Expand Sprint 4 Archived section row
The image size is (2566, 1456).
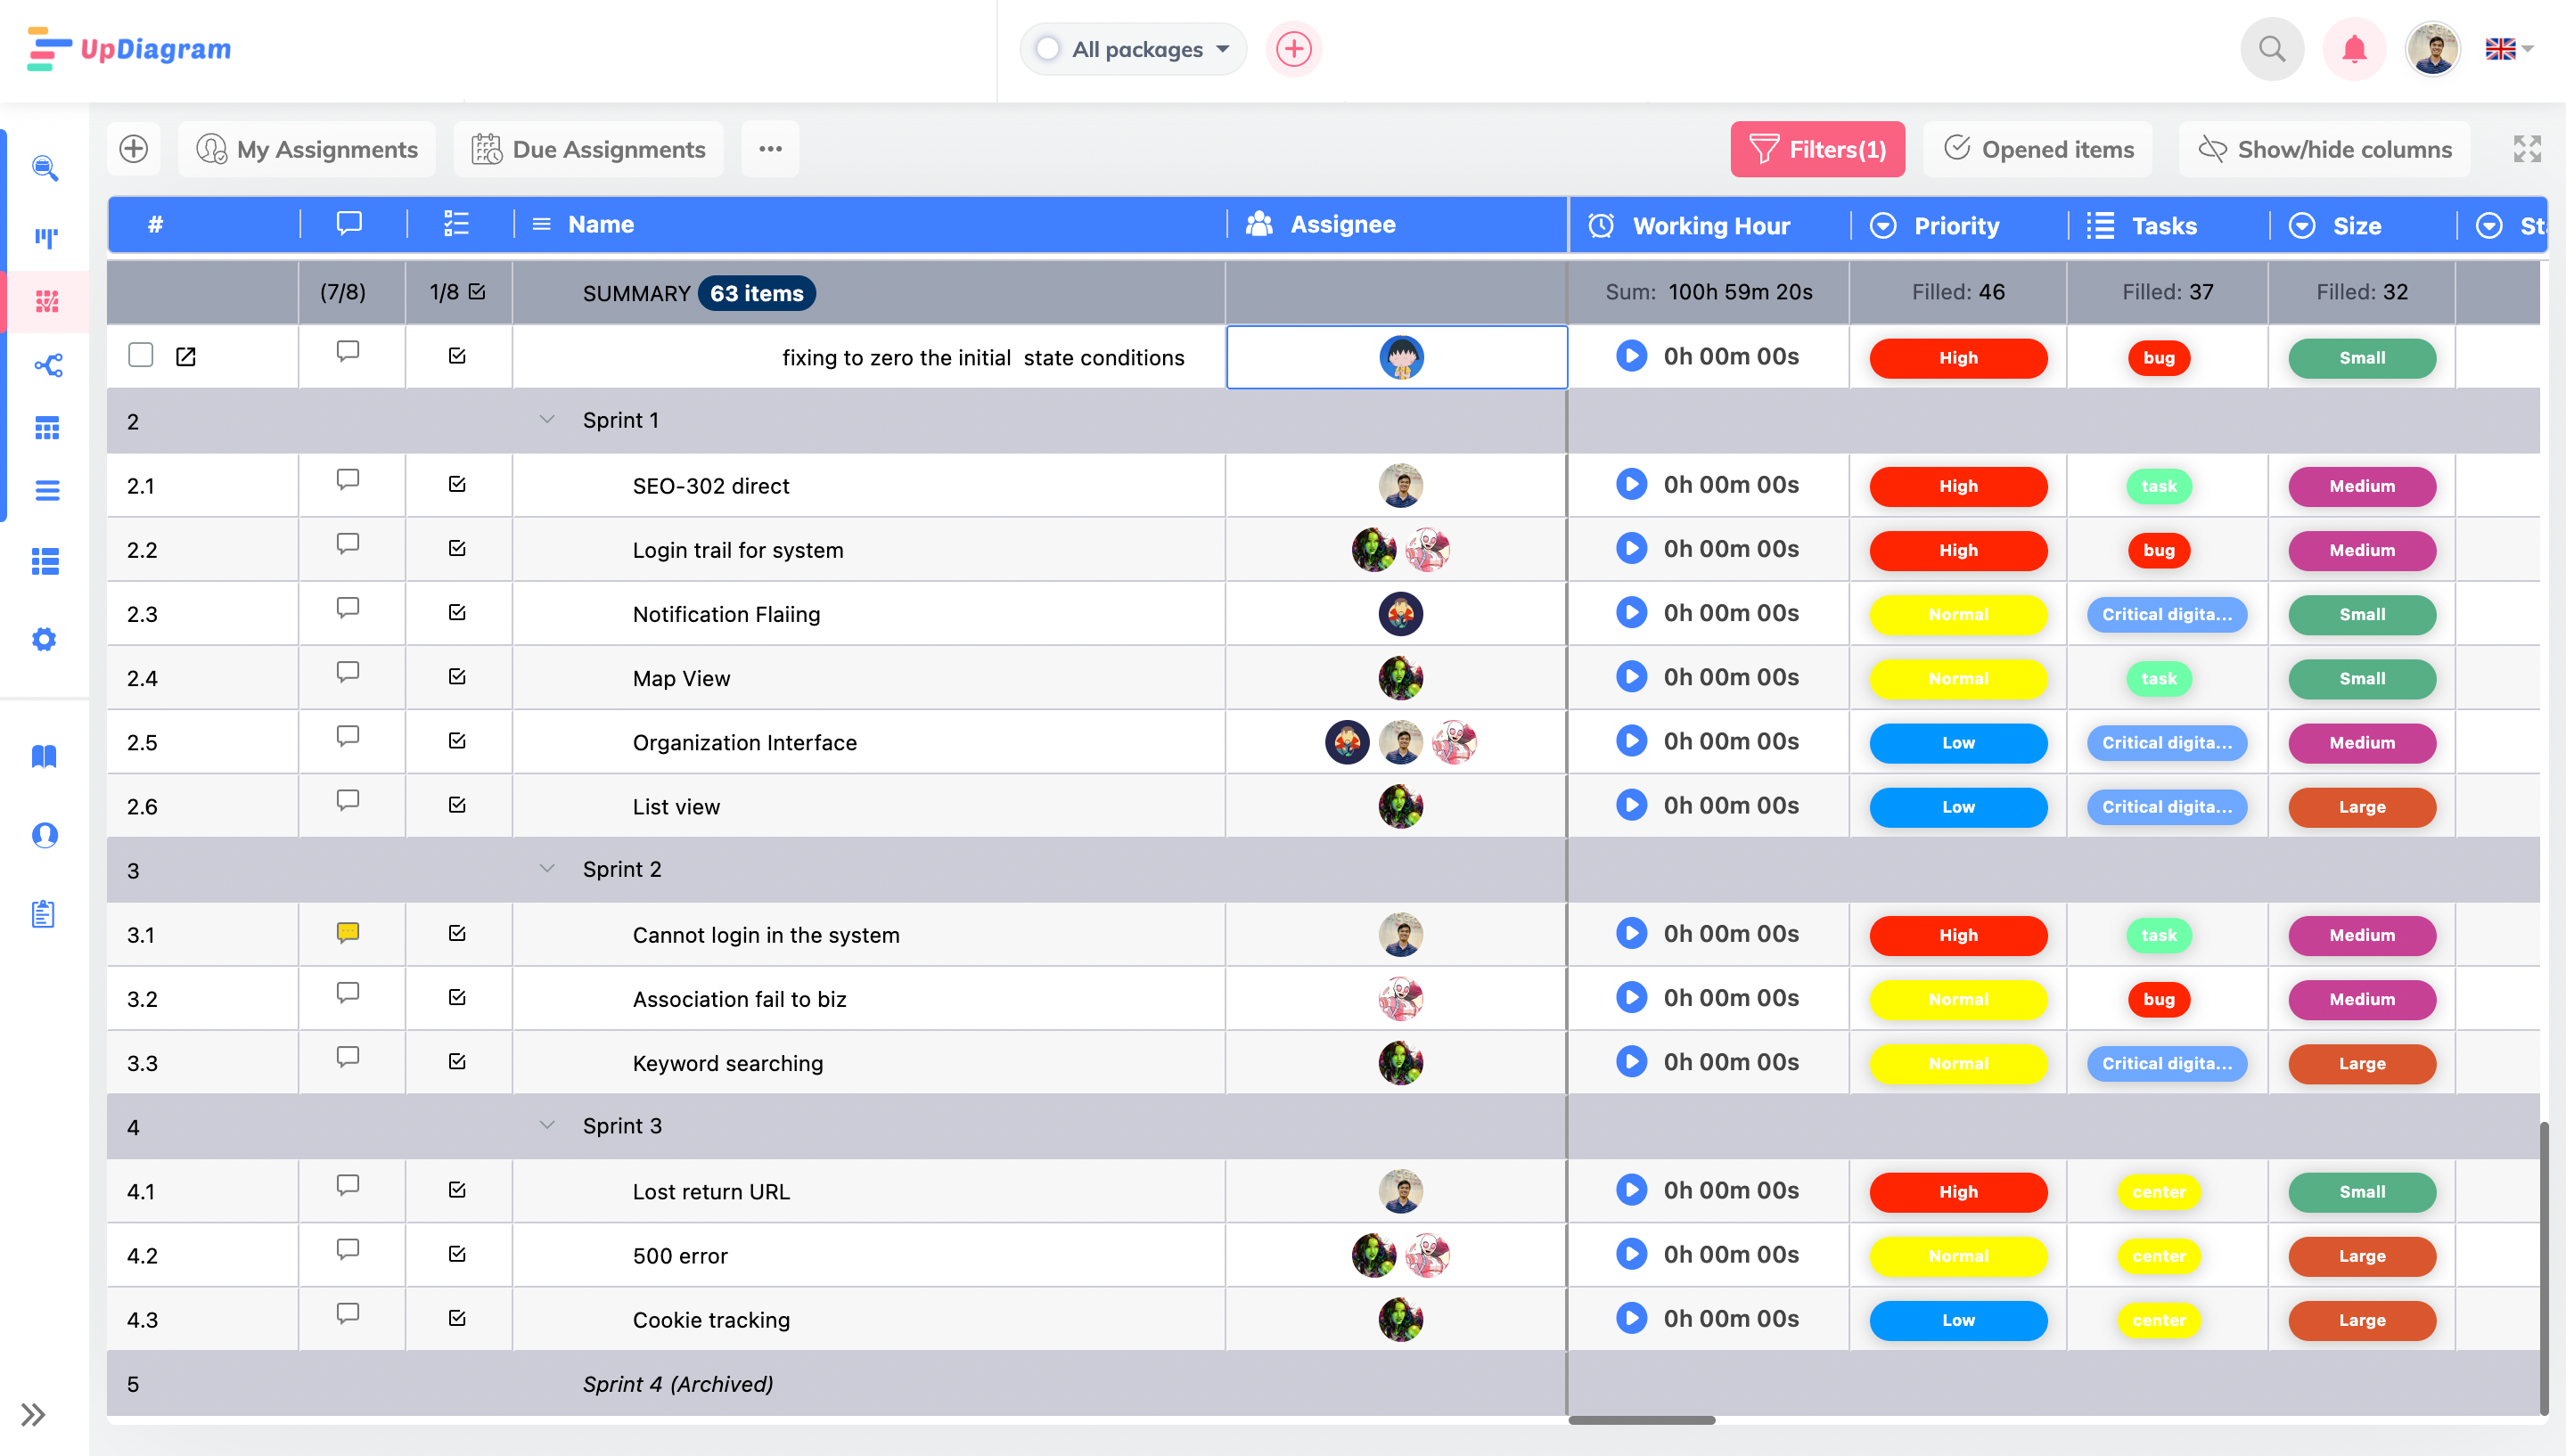546,1382
